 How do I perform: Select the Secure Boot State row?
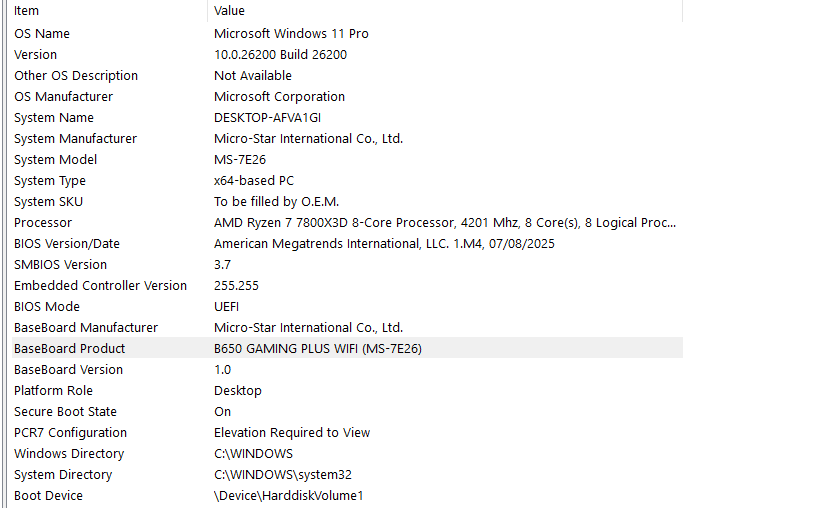pos(65,412)
